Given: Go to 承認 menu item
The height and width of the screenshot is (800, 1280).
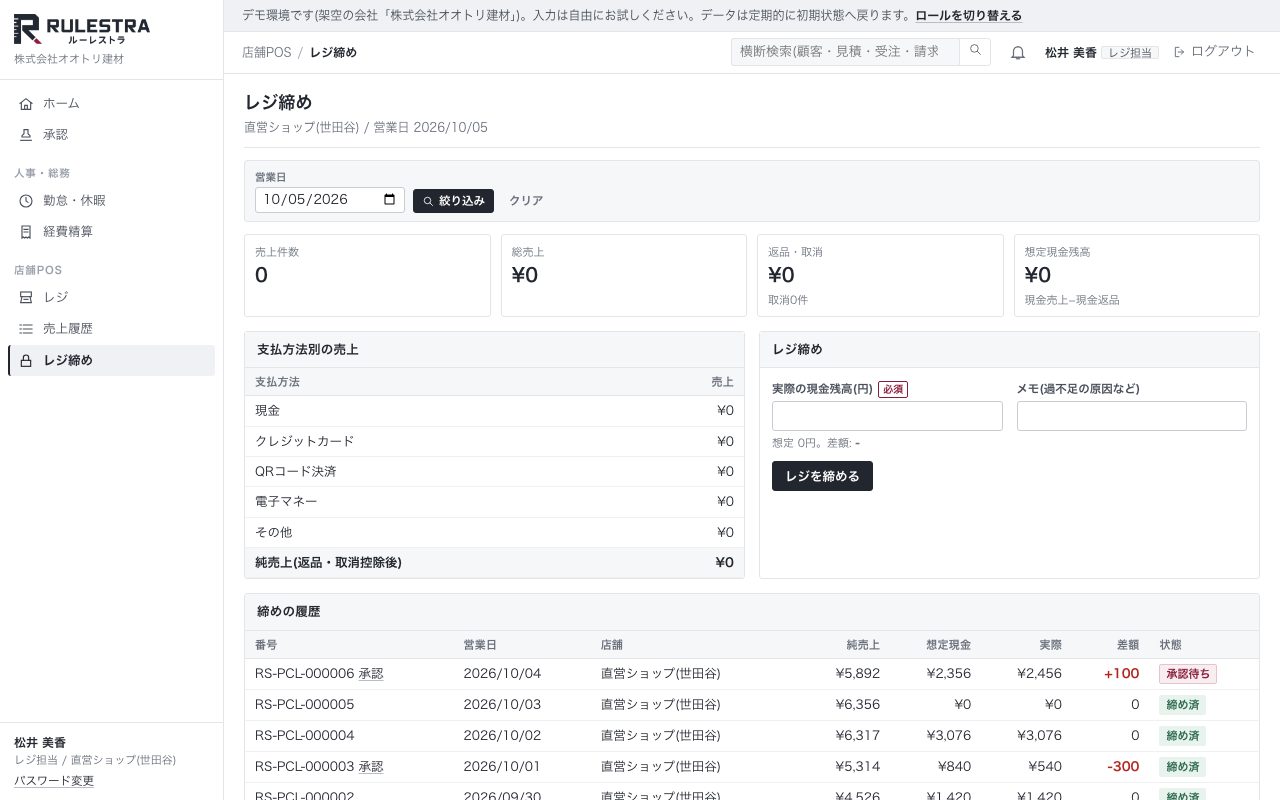Looking at the screenshot, I should tap(111, 135).
